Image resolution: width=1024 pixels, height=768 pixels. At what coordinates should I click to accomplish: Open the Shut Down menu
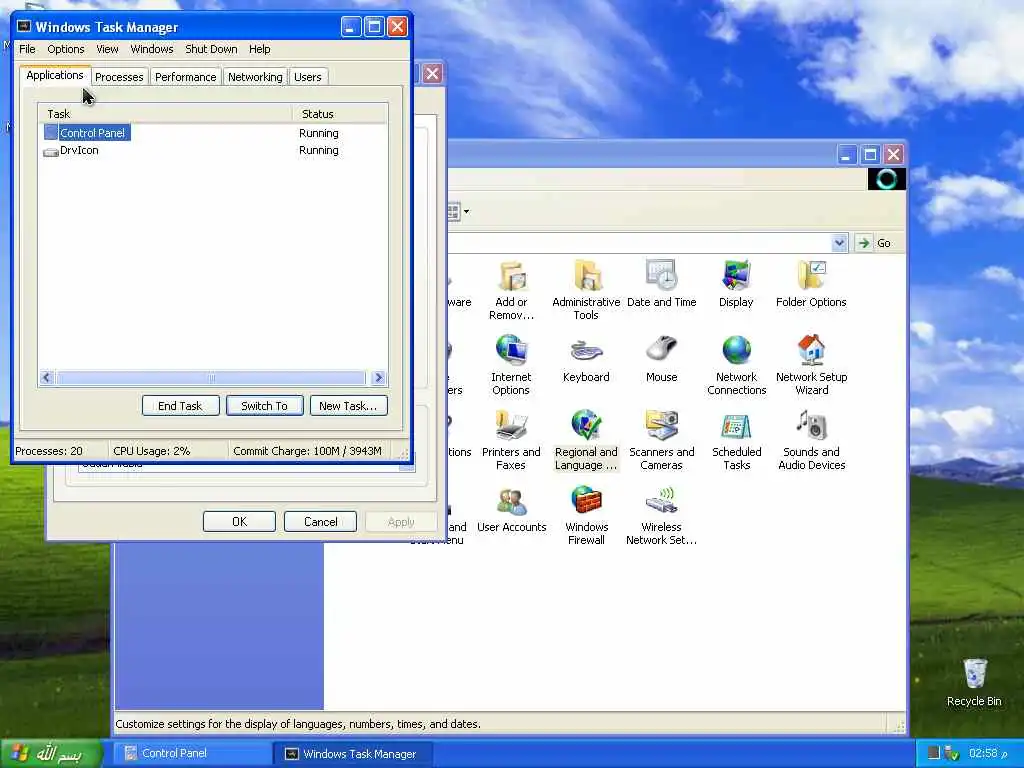pyautogui.click(x=211, y=49)
